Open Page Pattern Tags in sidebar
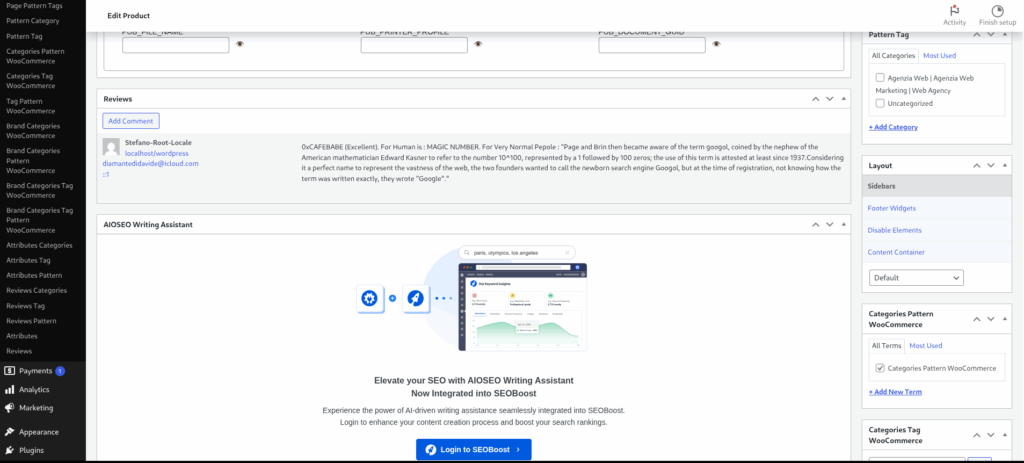1024x463 pixels. 33,5
